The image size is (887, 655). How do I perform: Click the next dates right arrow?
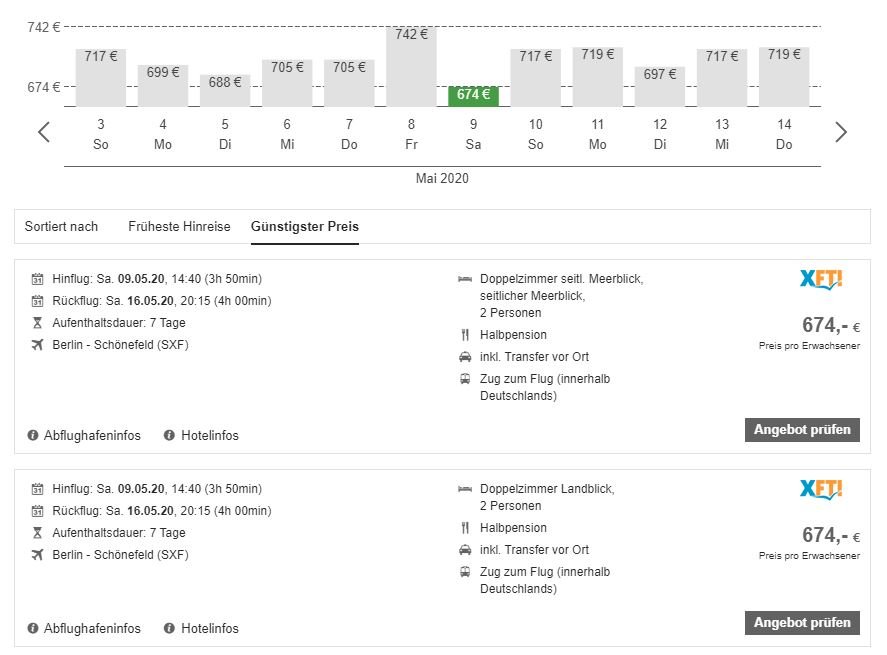pyautogui.click(x=840, y=132)
